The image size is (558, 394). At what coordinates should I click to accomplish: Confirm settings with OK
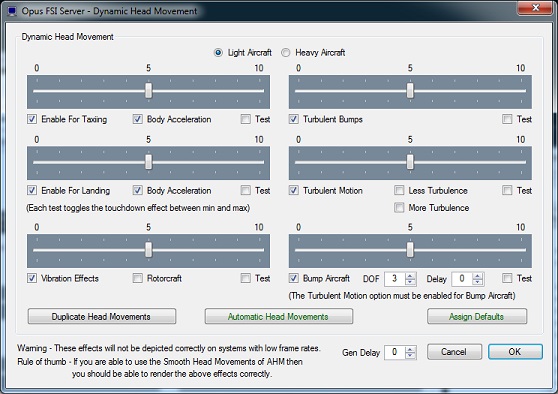515,352
